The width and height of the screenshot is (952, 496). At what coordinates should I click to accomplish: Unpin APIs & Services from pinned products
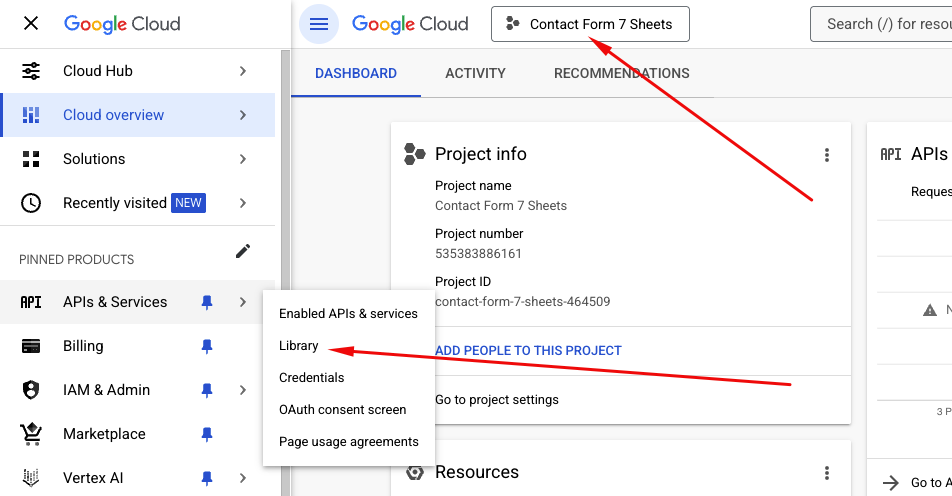pyautogui.click(x=207, y=302)
